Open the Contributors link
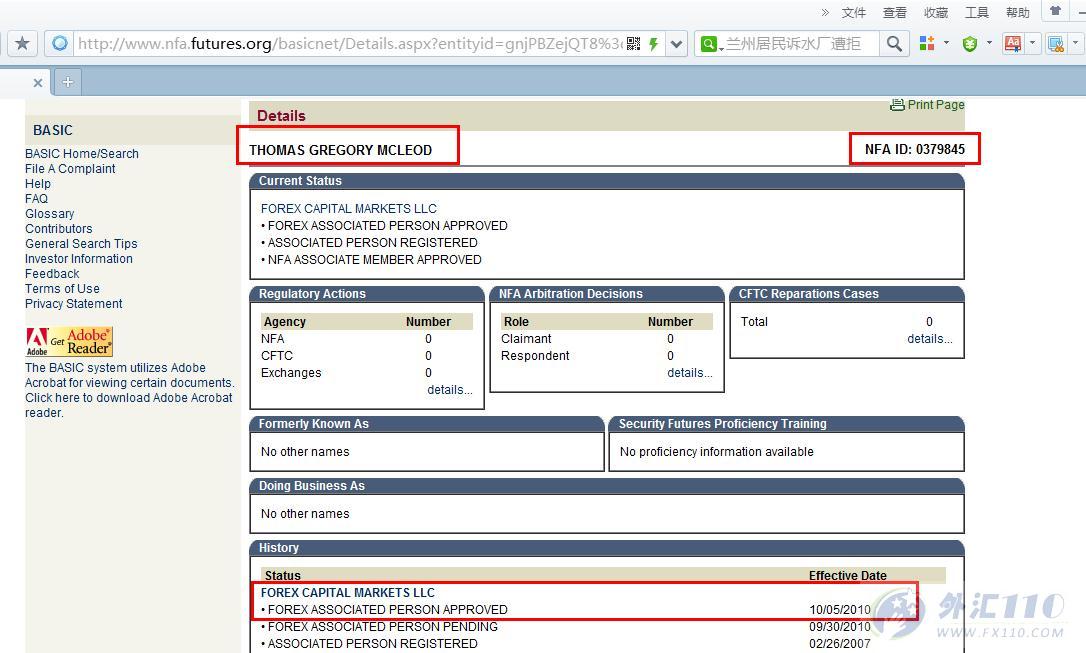The width and height of the screenshot is (1086, 653). click(x=58, y=229)
